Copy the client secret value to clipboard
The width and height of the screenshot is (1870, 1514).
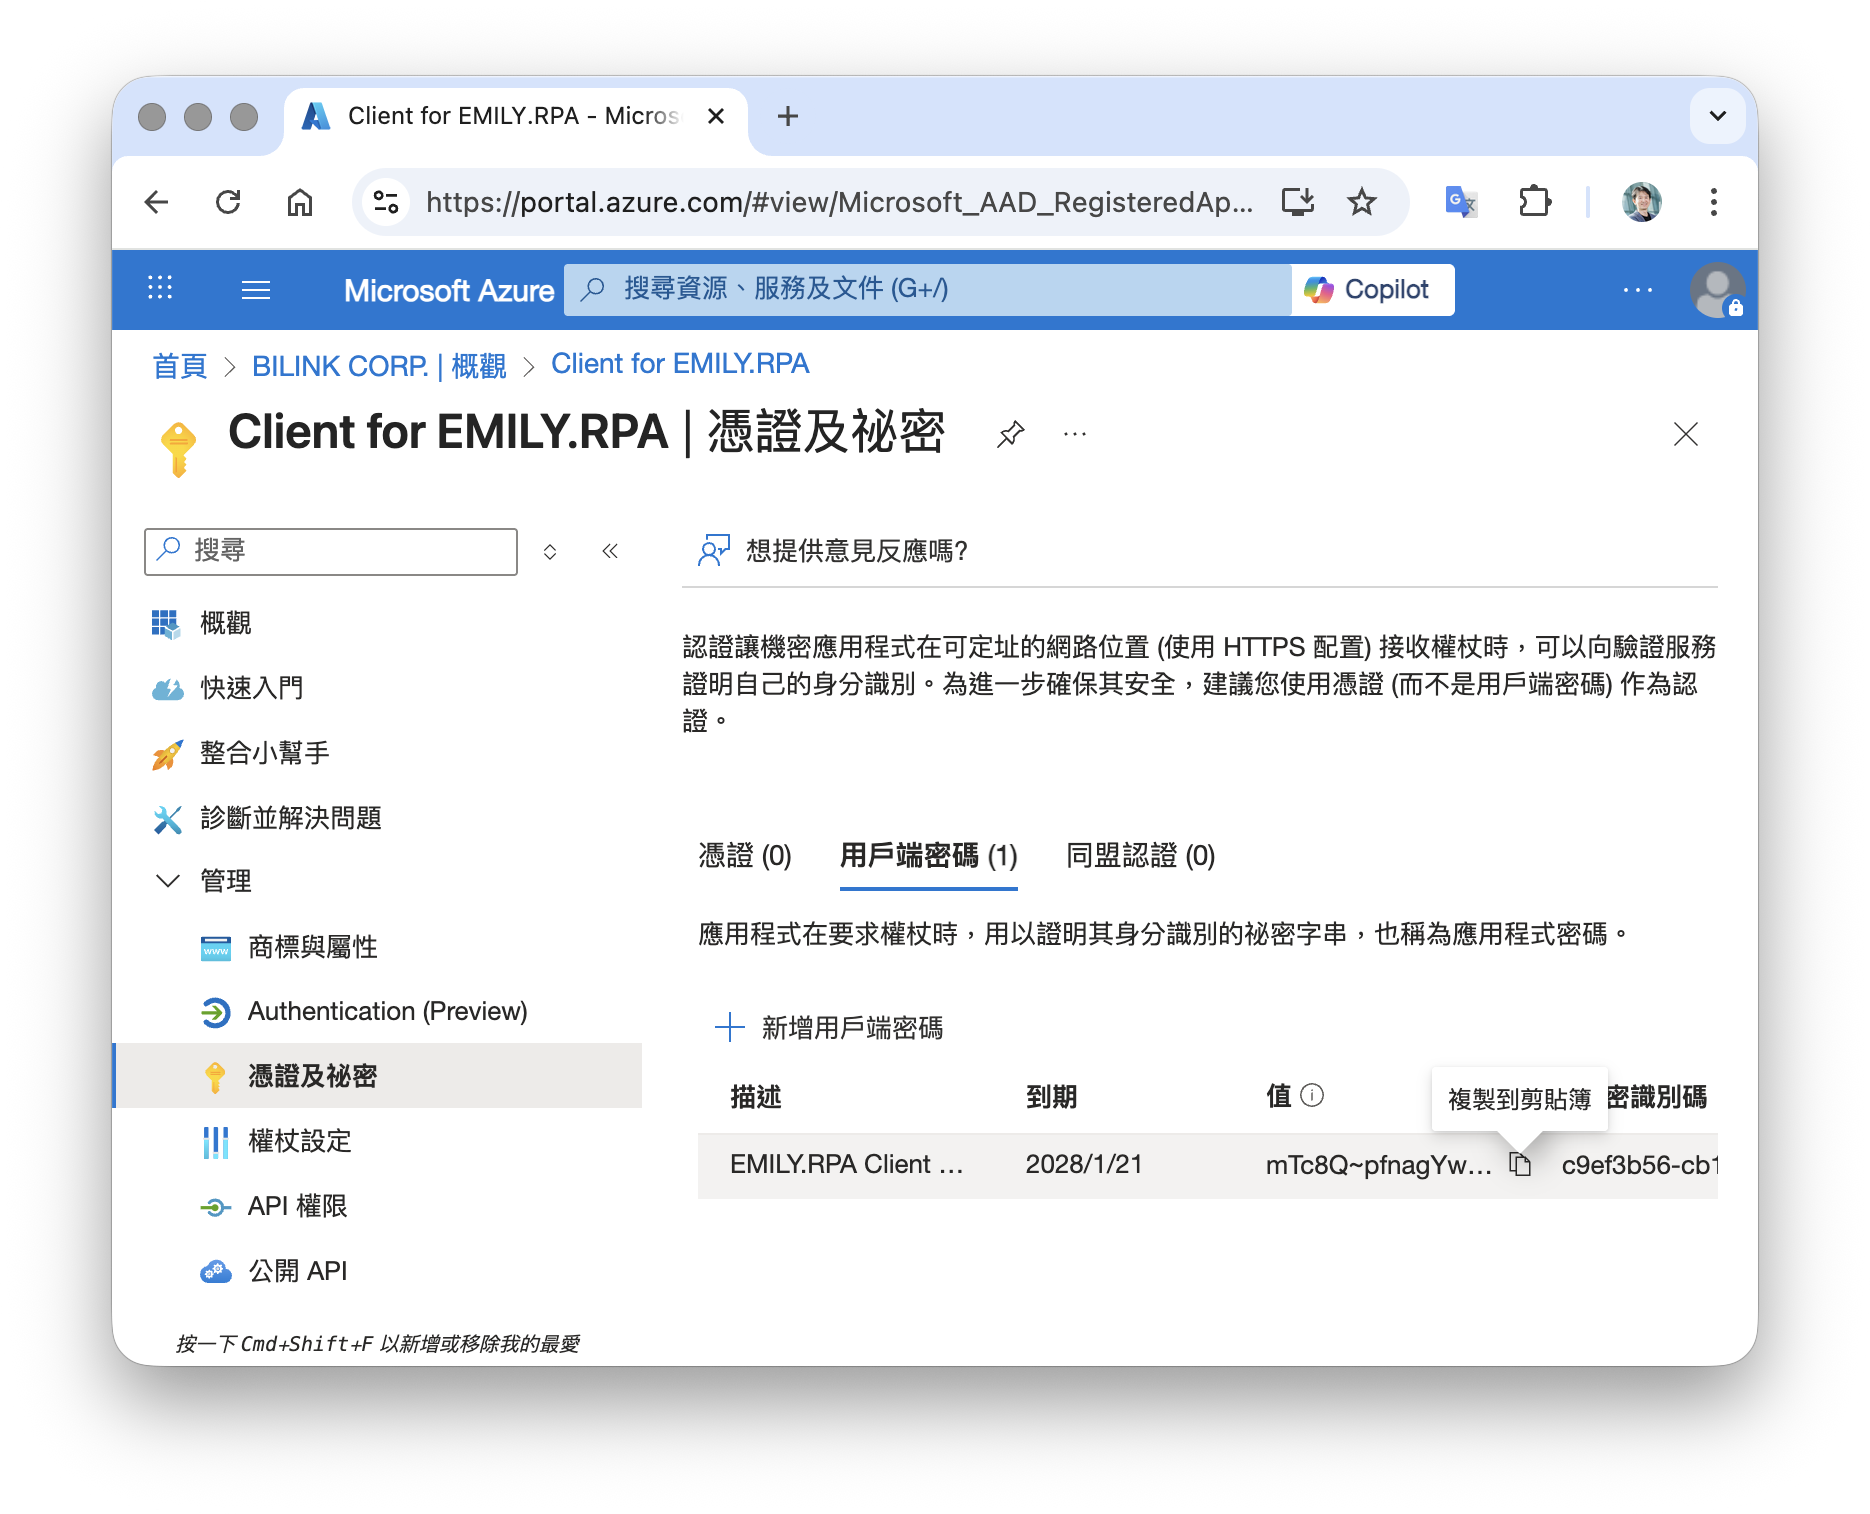coord(1520,1164)
